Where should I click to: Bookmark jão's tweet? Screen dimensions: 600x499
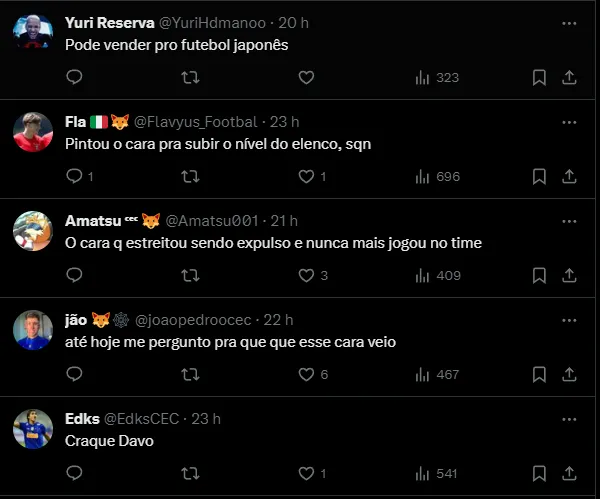539,374
